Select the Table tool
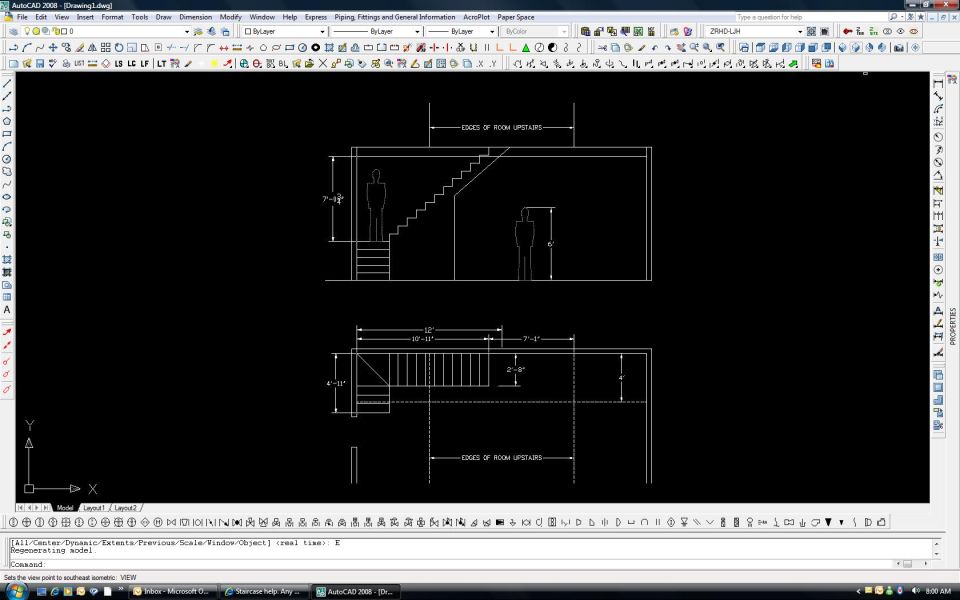This screenshot has height=600, width=960. [x=7, y=298]
